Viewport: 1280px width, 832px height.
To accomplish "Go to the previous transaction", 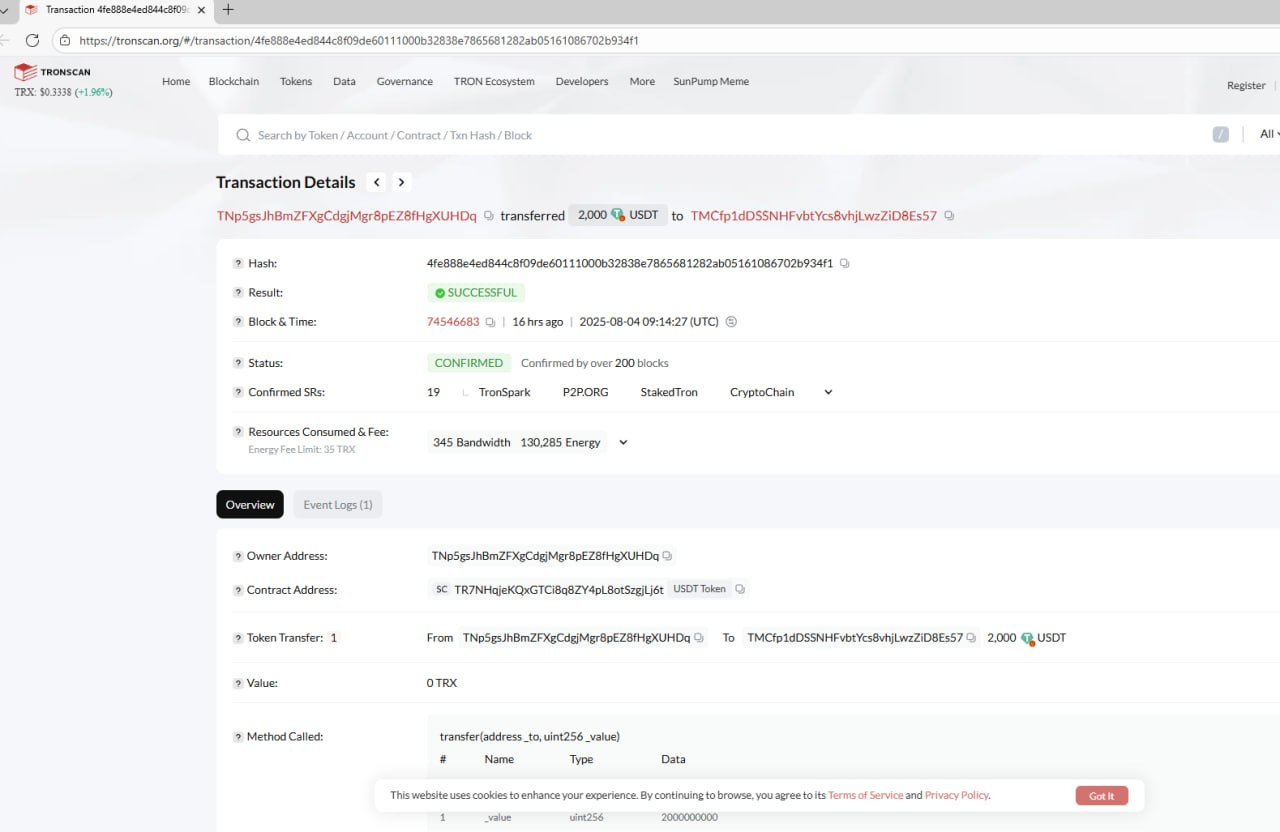I will (376, 182).
